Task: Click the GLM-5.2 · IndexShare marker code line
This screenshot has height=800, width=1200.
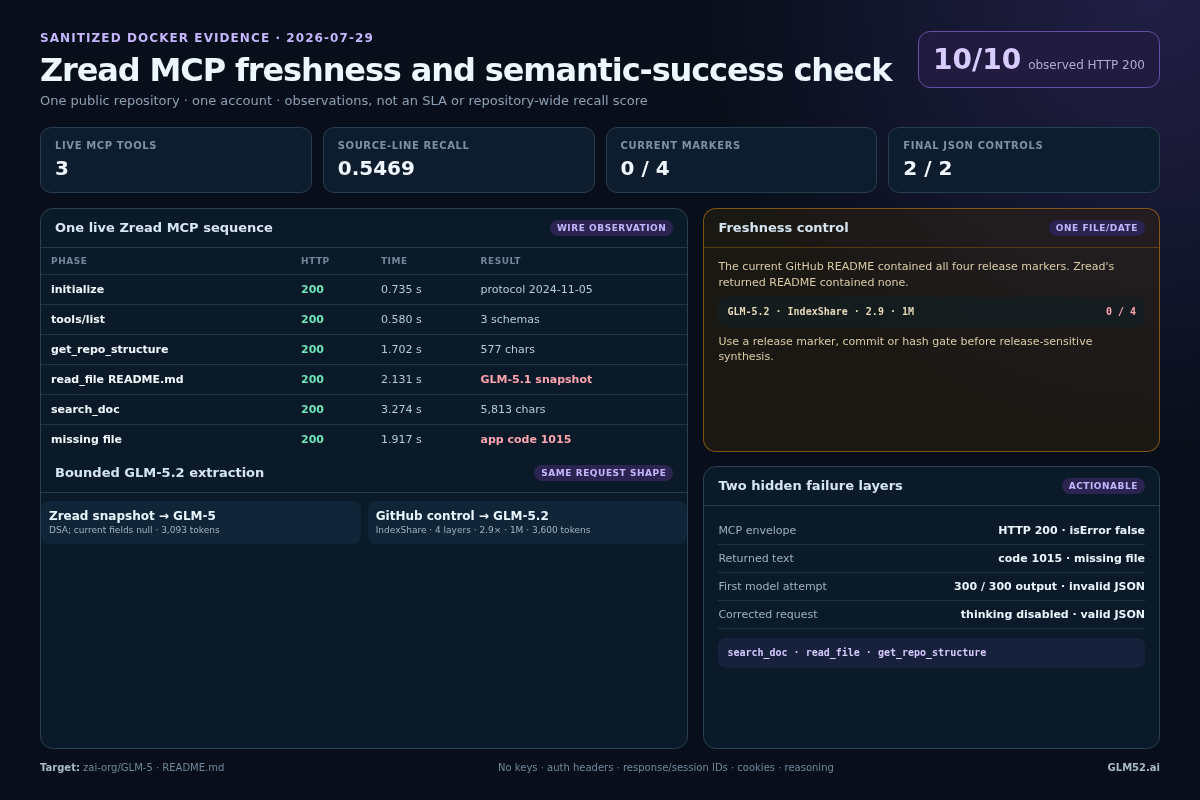Action: click(931, 312)
